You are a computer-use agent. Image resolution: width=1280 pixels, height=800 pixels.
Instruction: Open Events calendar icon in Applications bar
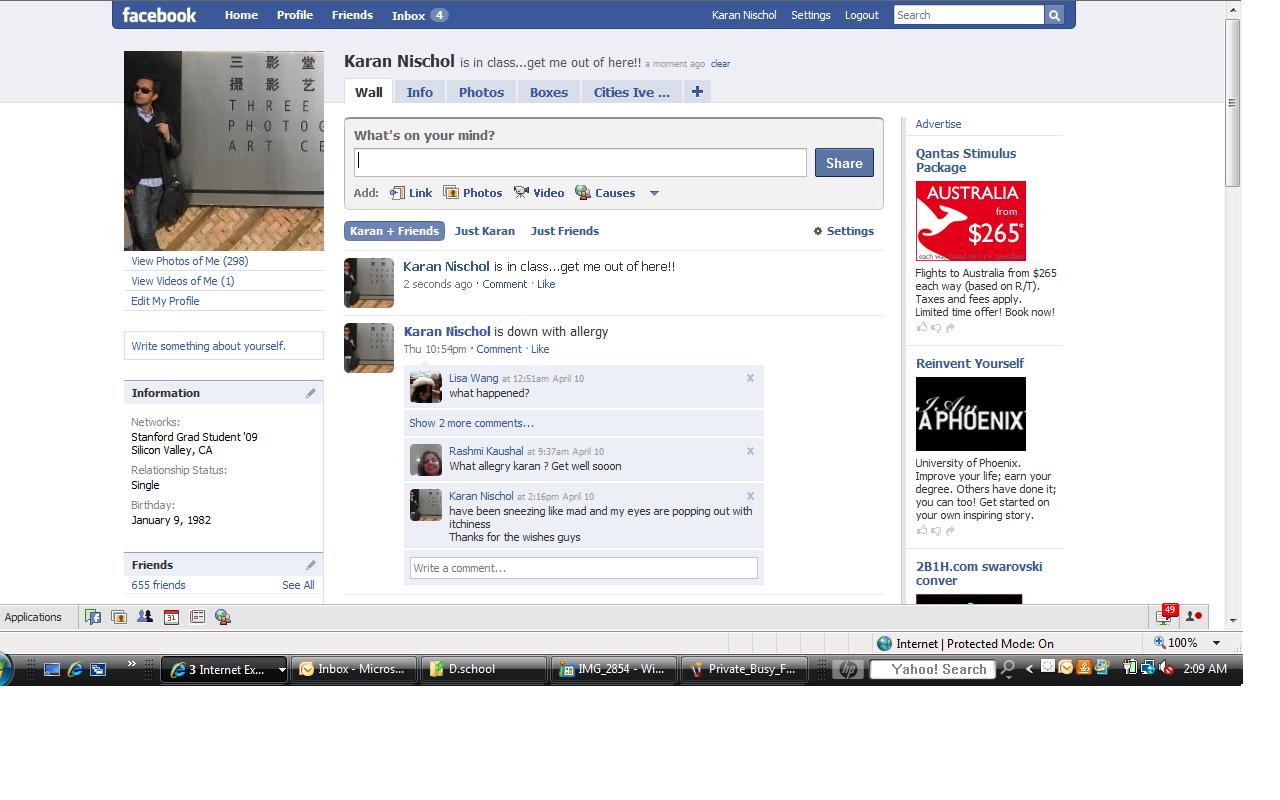click(x=171, y=617)
